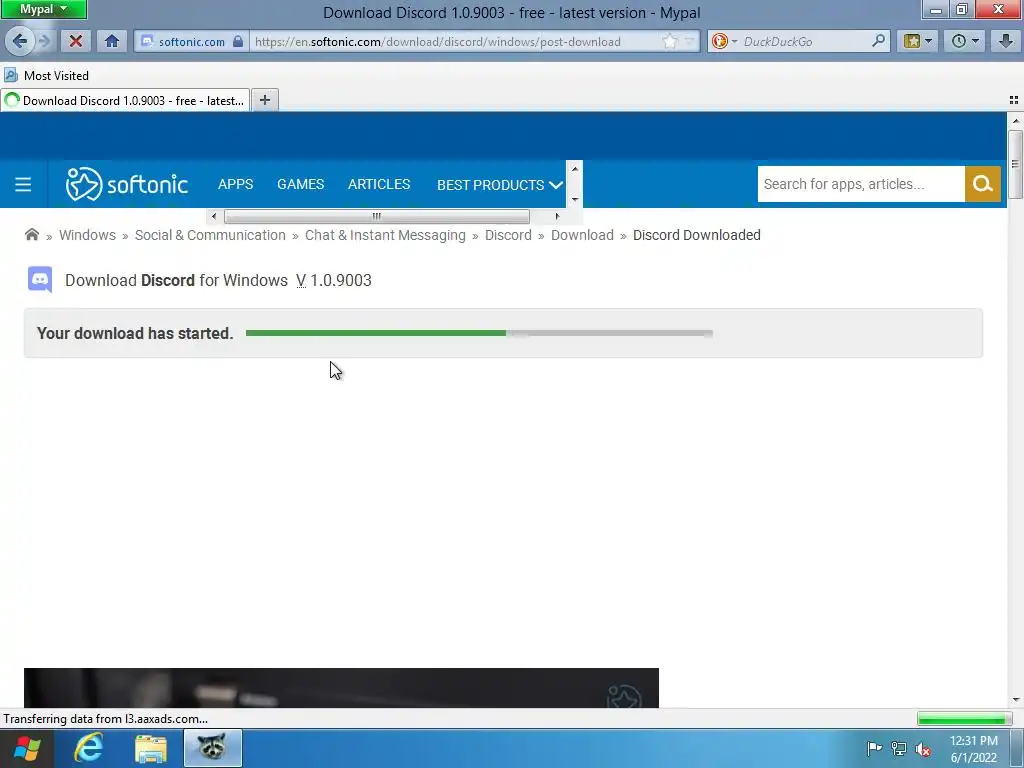Click the network tray icon
This screenshot has height=768, width=1024.
899,748
